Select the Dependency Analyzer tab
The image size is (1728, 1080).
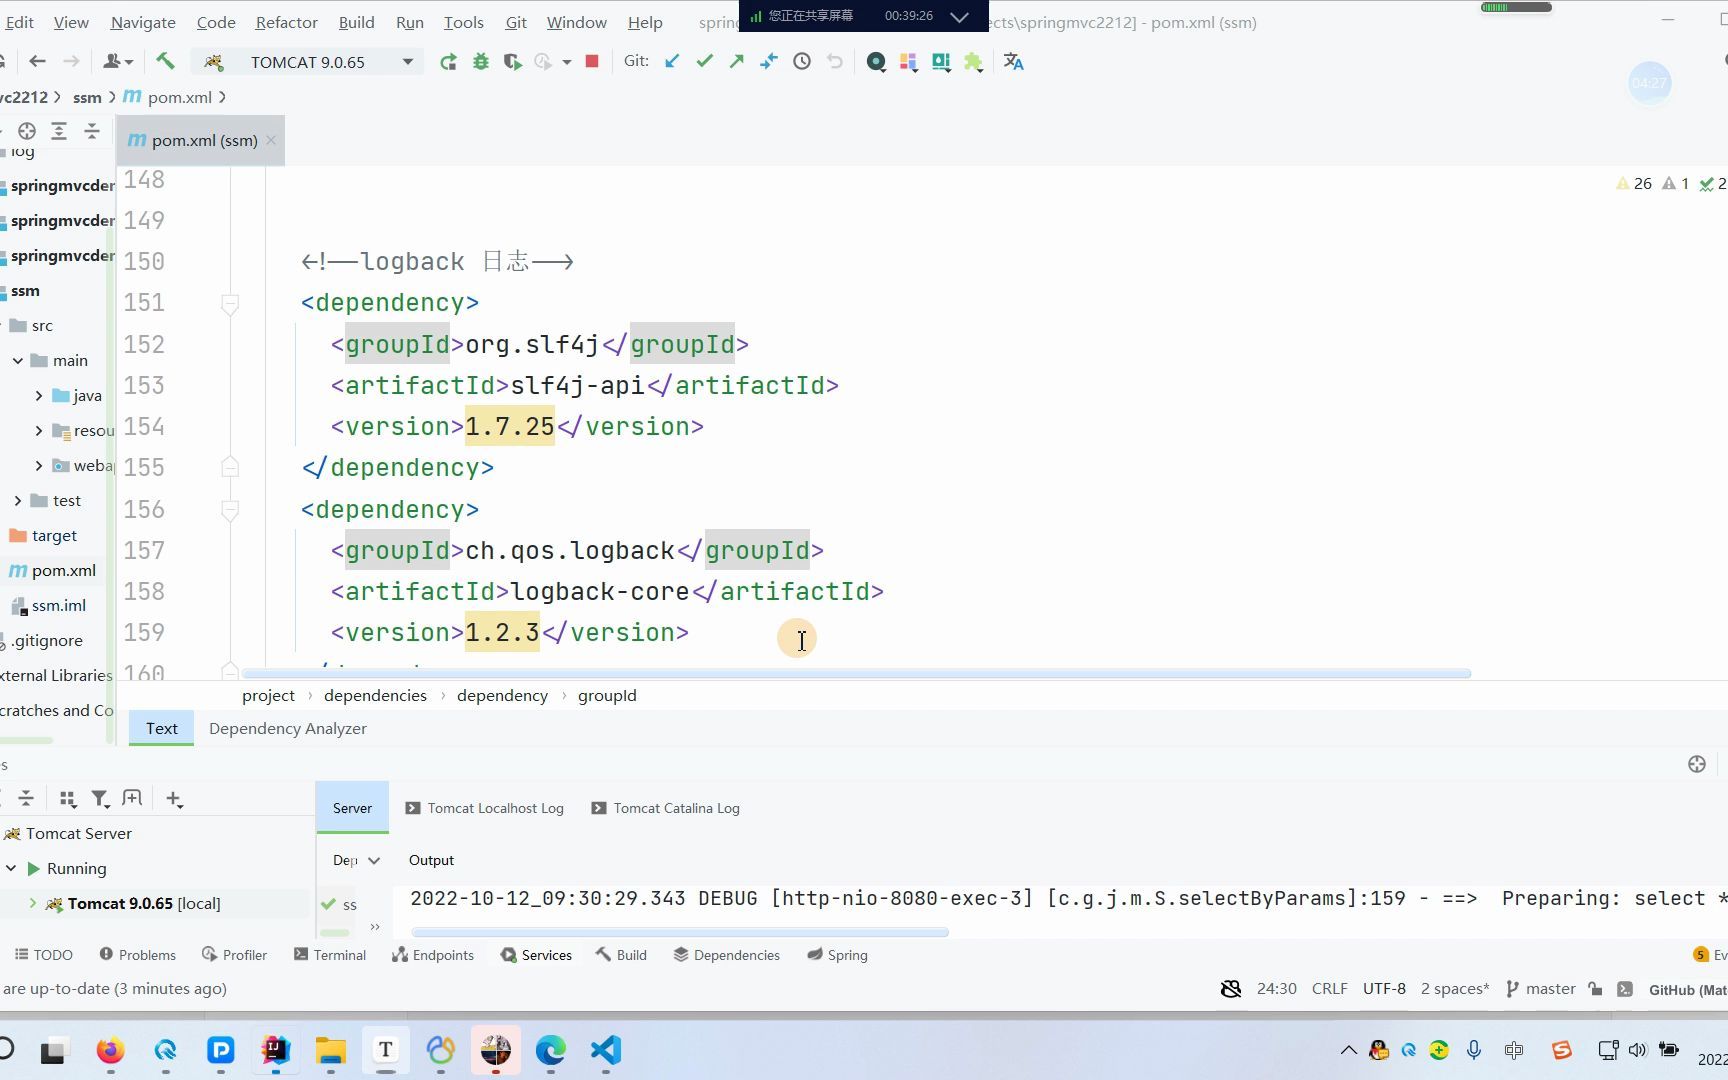[287, 728]
